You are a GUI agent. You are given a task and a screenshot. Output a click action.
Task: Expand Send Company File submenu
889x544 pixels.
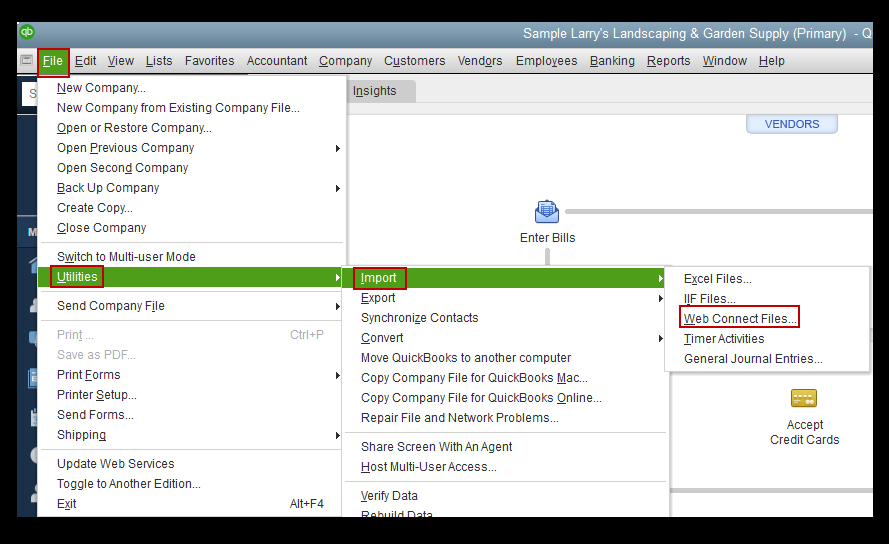pyautogui.click(x=192, y=306)
